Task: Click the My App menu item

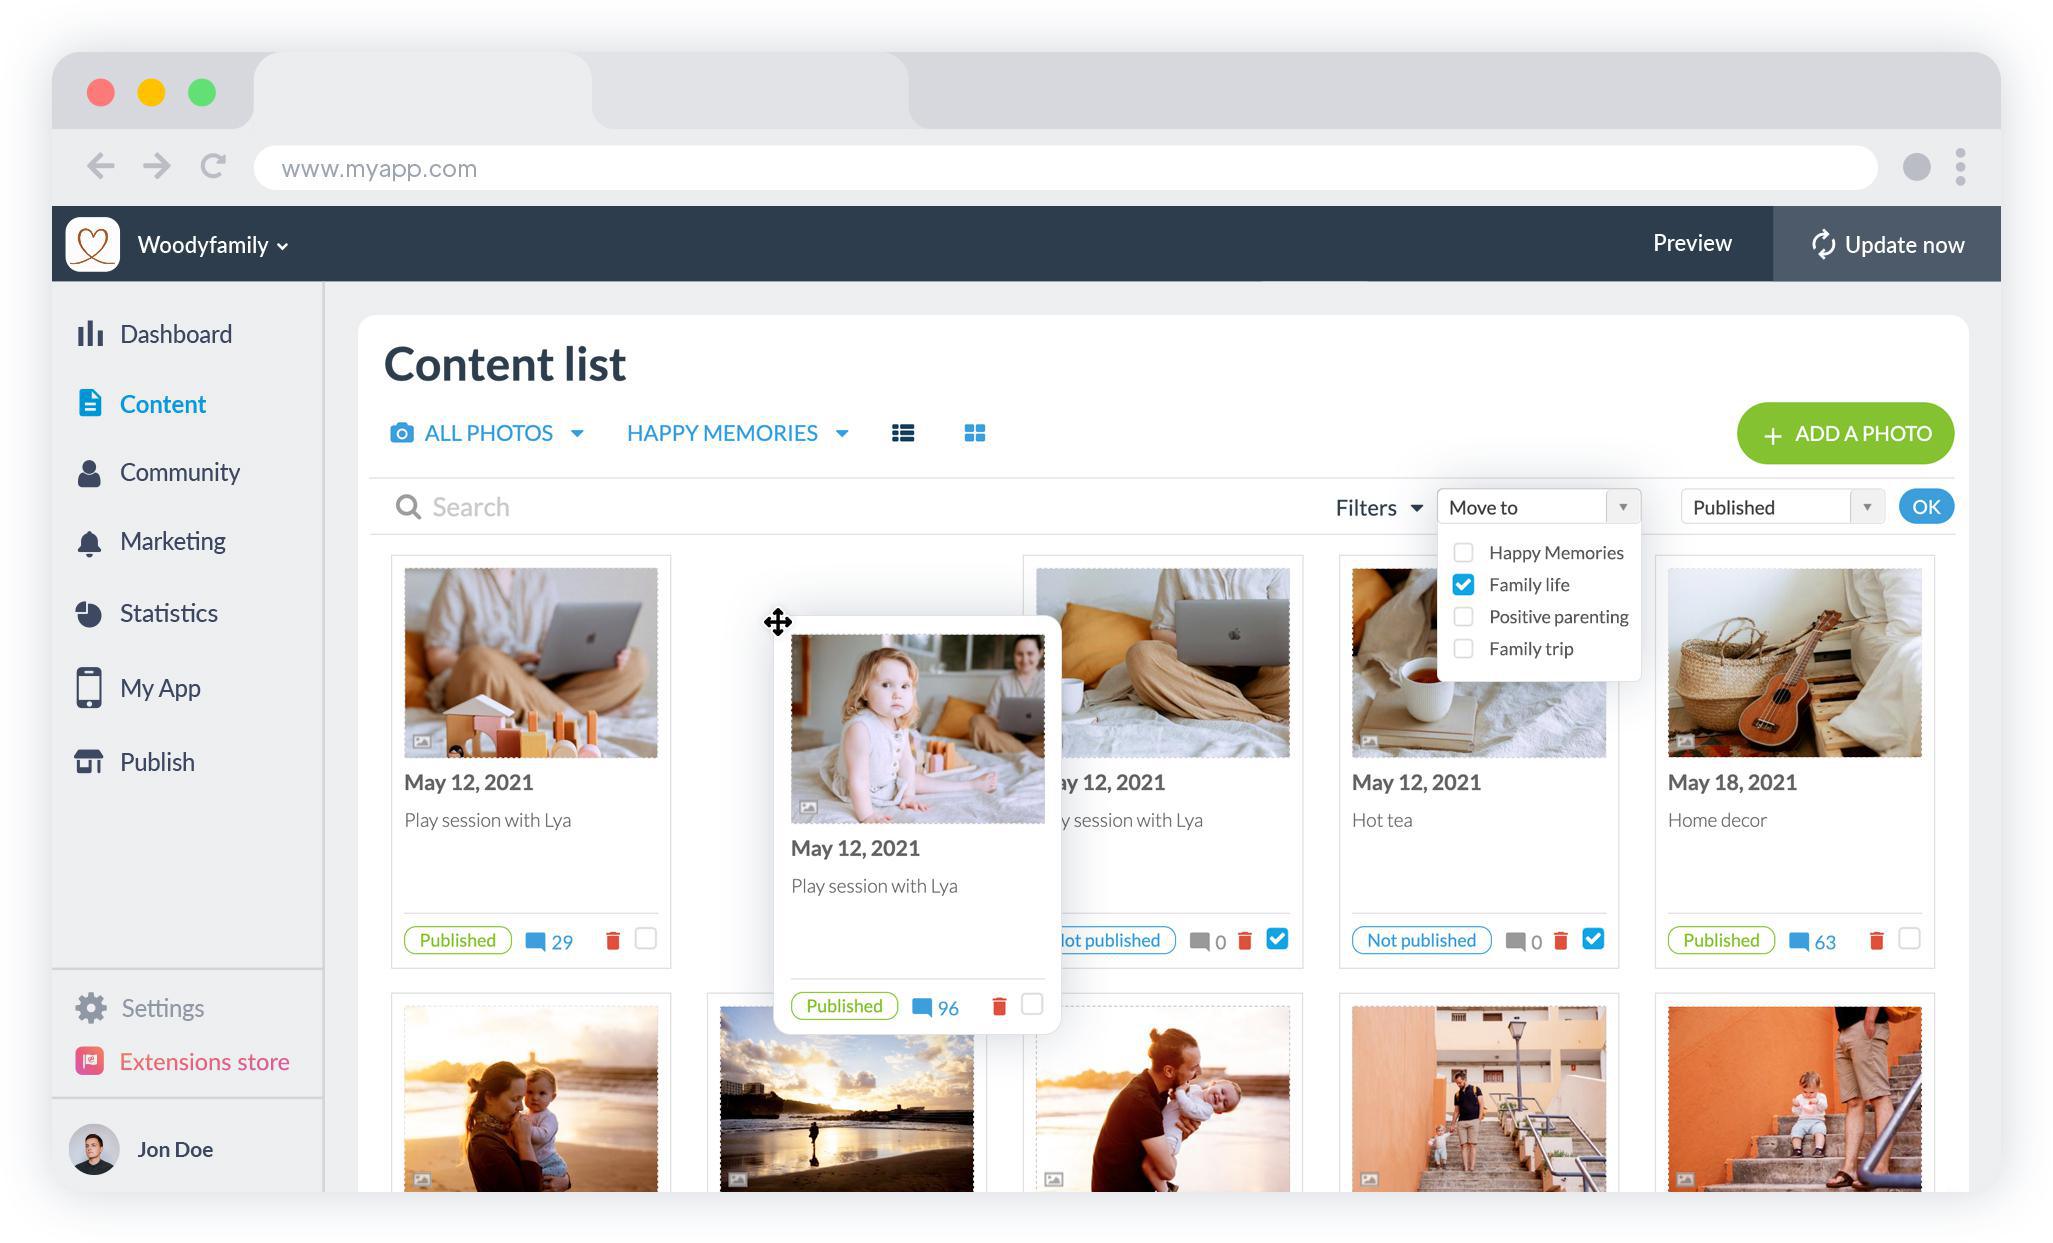Action: click(x=160, y=686)
